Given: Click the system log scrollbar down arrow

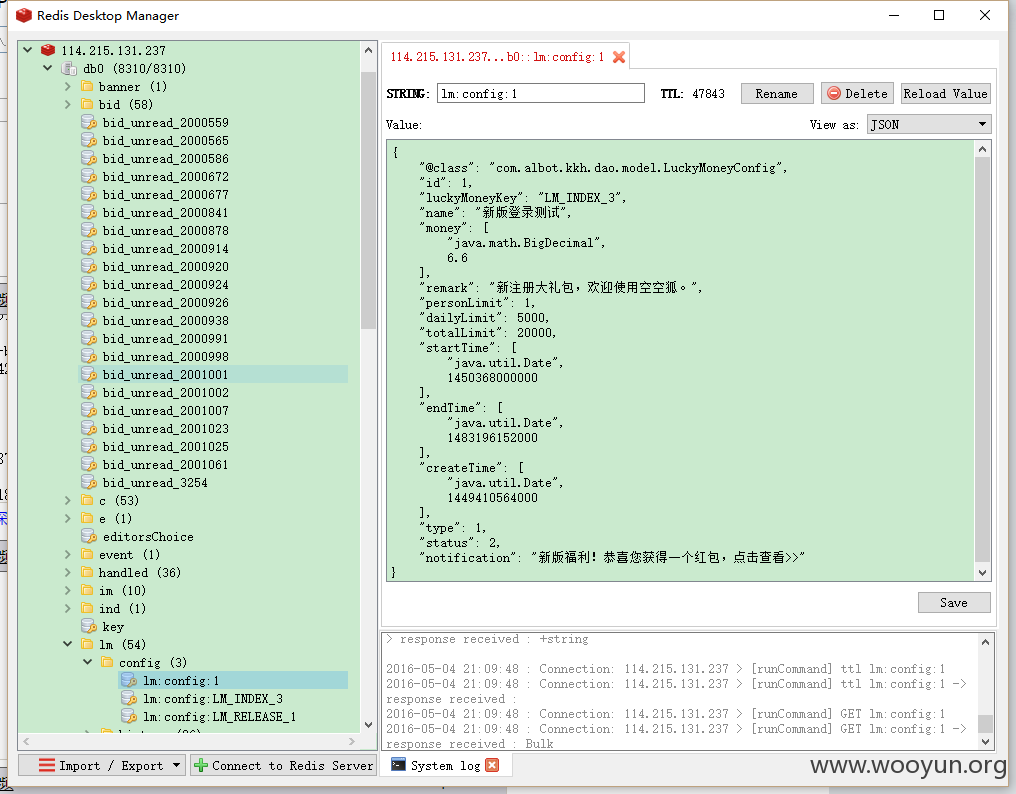Looking at the screenshot, I should (x=985, y=741).
